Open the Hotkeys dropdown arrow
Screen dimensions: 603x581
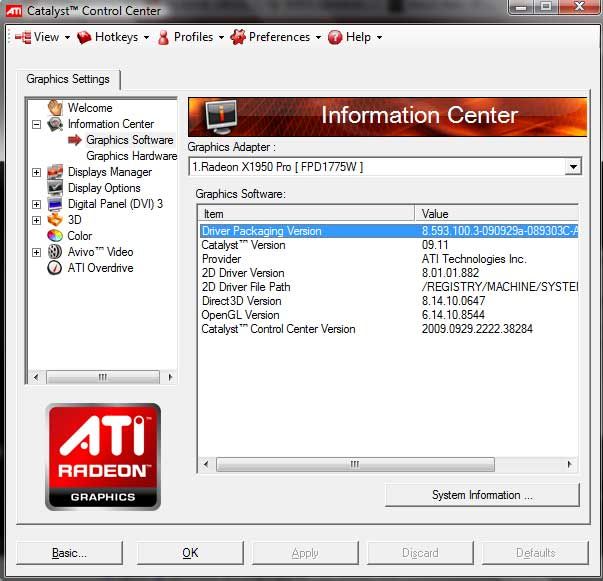(x=147, y=38)
